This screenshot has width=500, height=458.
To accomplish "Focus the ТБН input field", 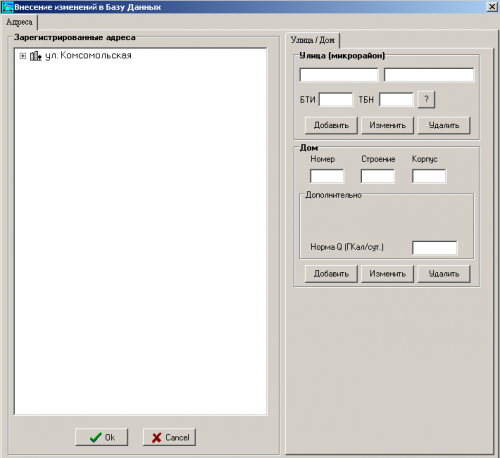I will (x=396, y=99).
